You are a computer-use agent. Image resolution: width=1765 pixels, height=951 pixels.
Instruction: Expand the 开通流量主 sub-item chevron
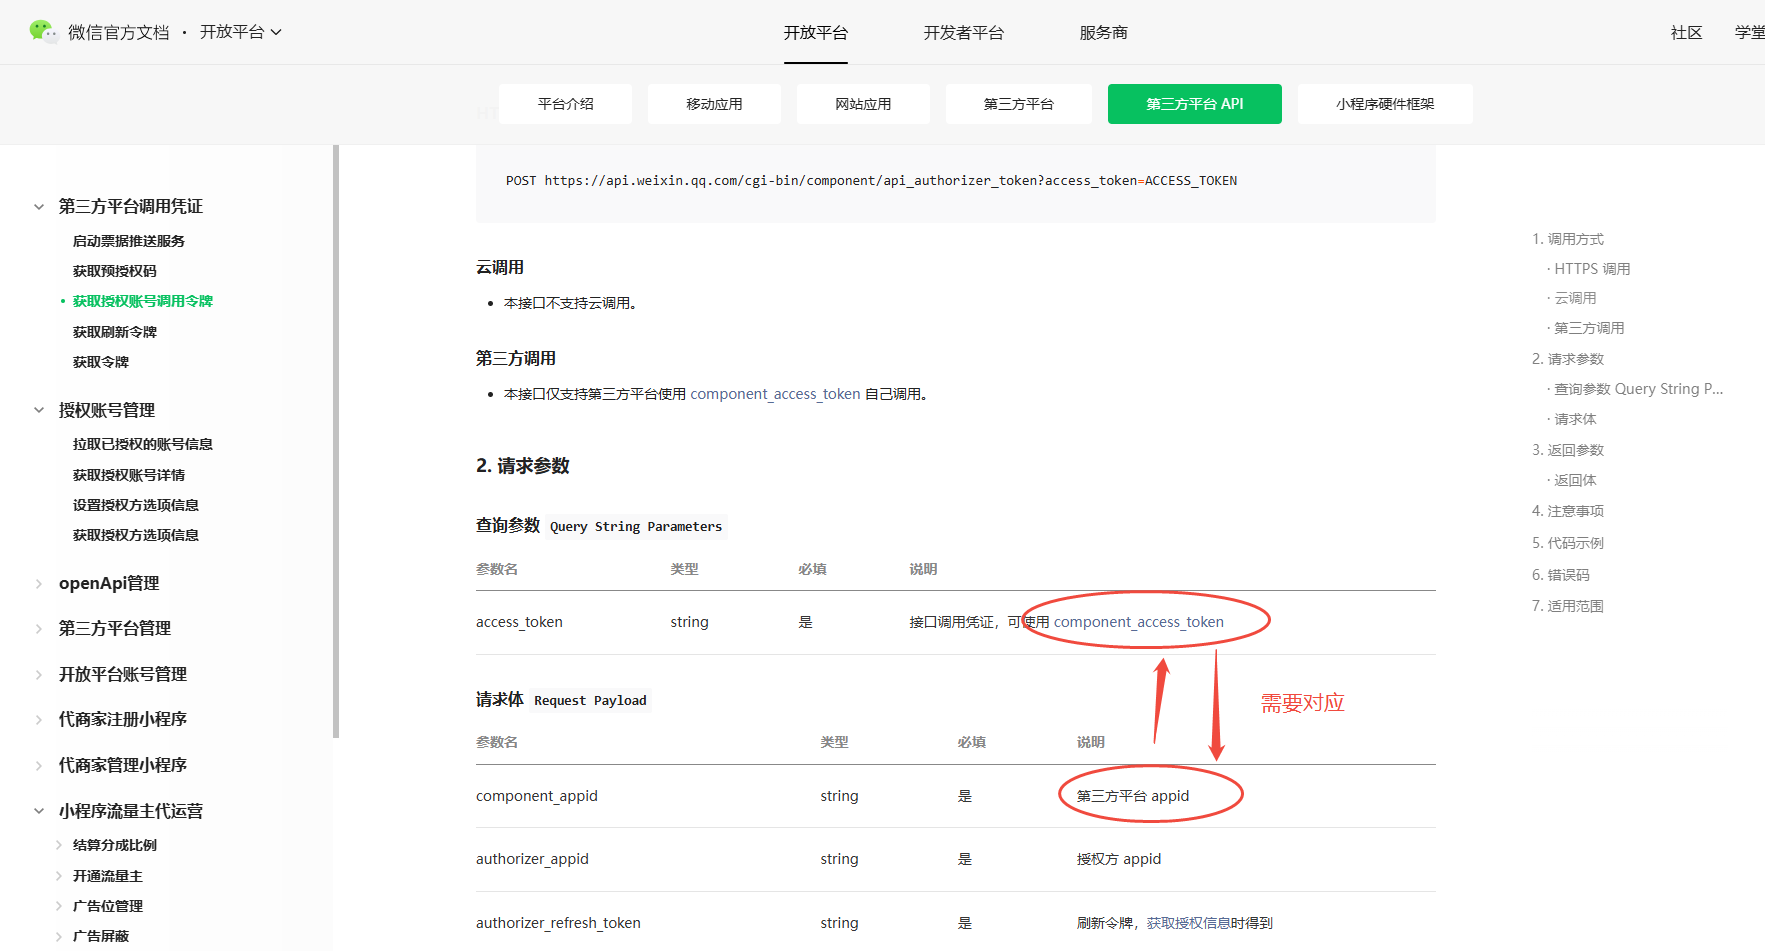(59, 876)
